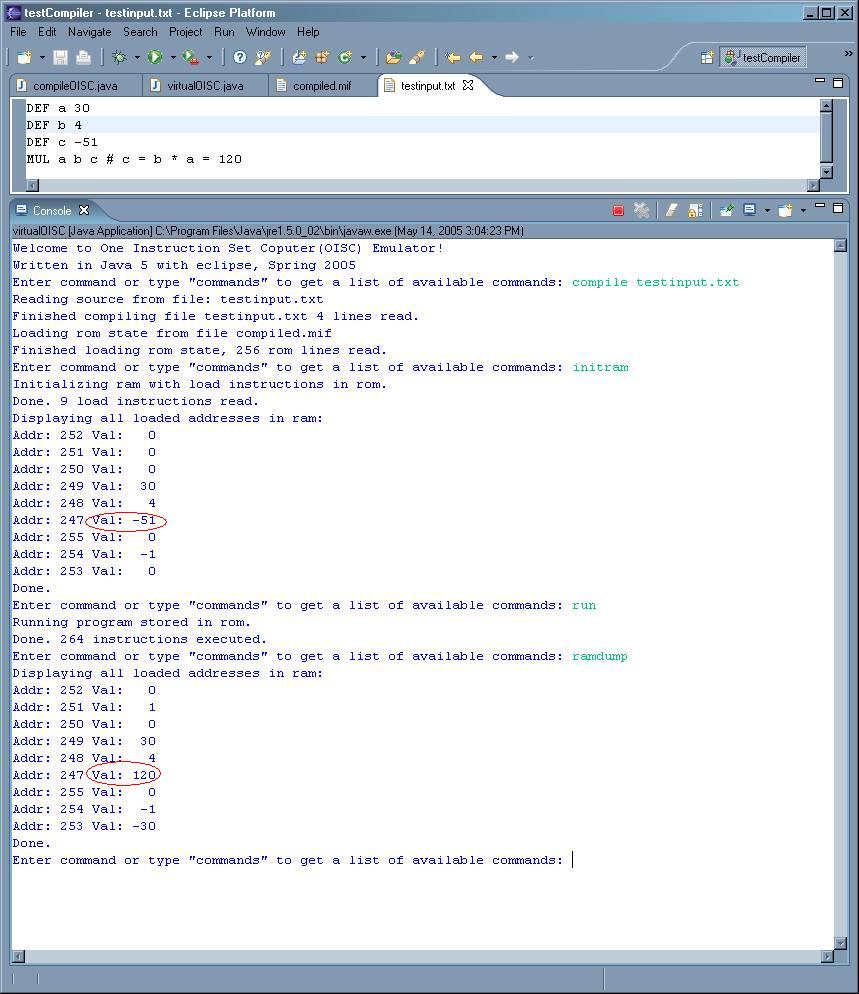Open the Display Selected Console dropdown arrow
The width and height of the screenshot is (859, 994).
tap(766, 210)
